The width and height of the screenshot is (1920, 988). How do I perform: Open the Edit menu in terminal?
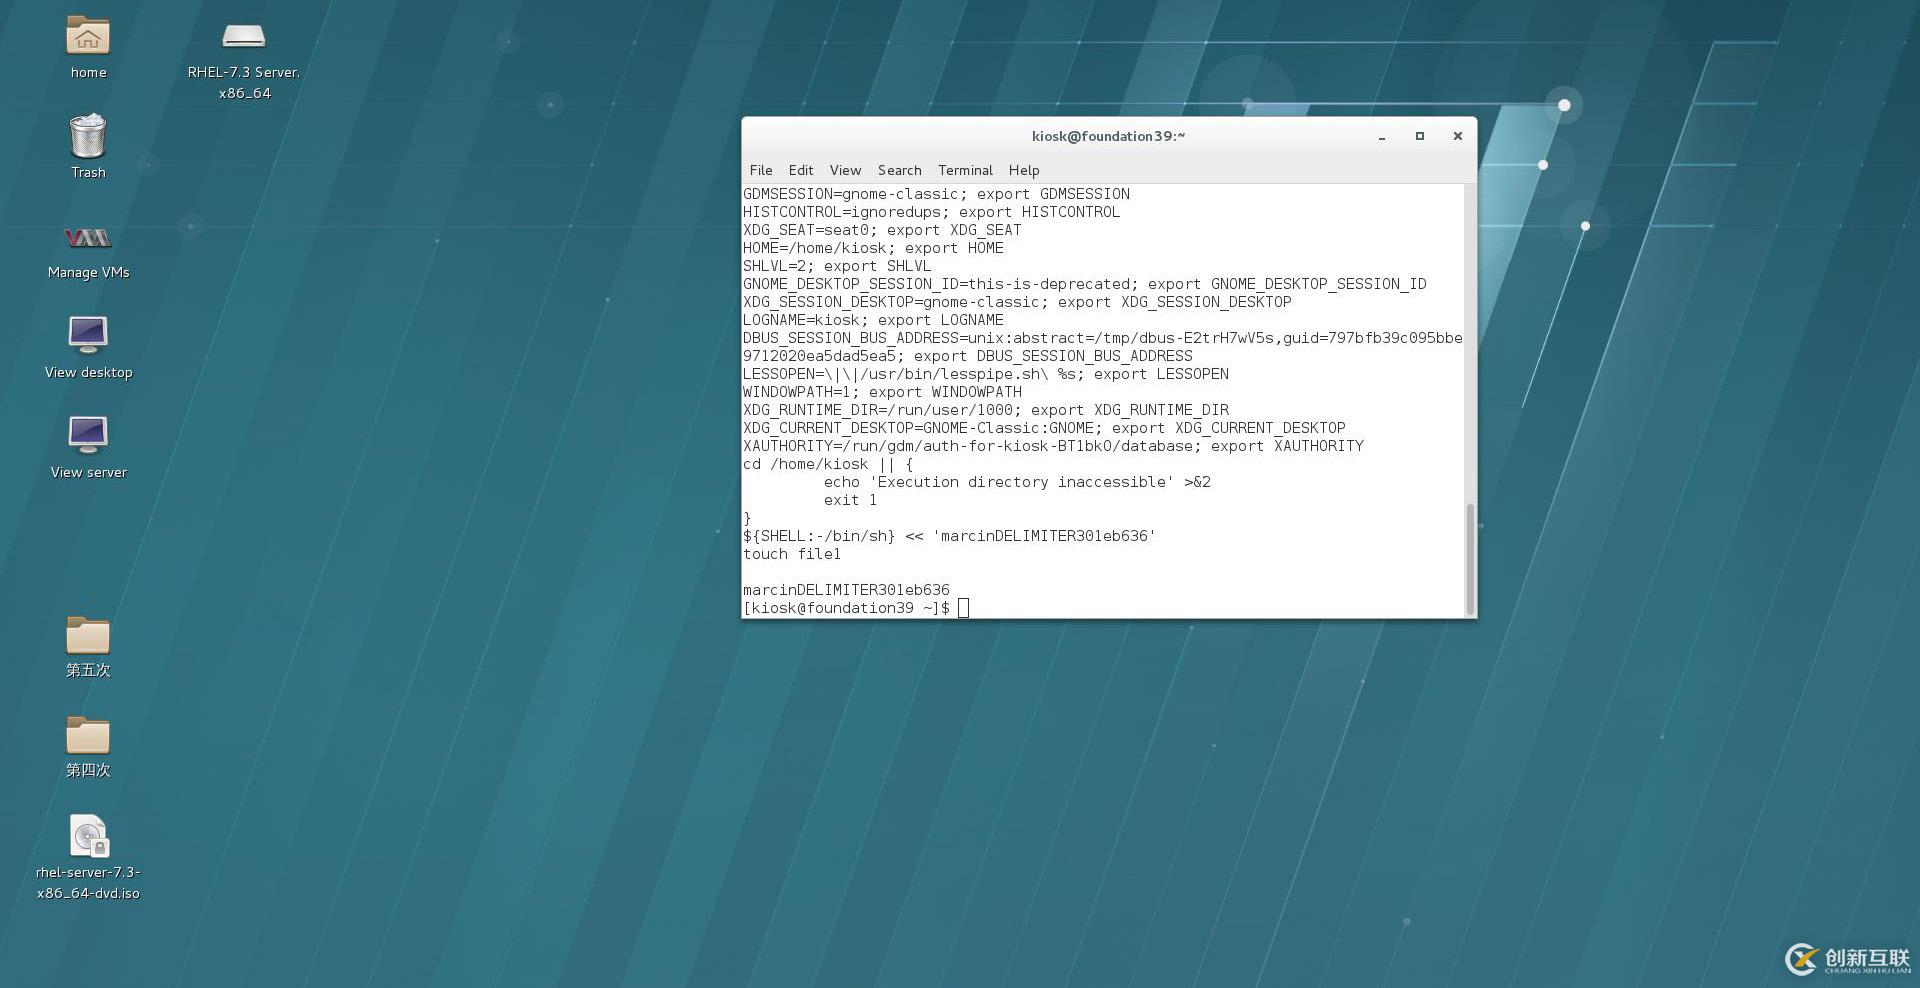click(801, 170)
